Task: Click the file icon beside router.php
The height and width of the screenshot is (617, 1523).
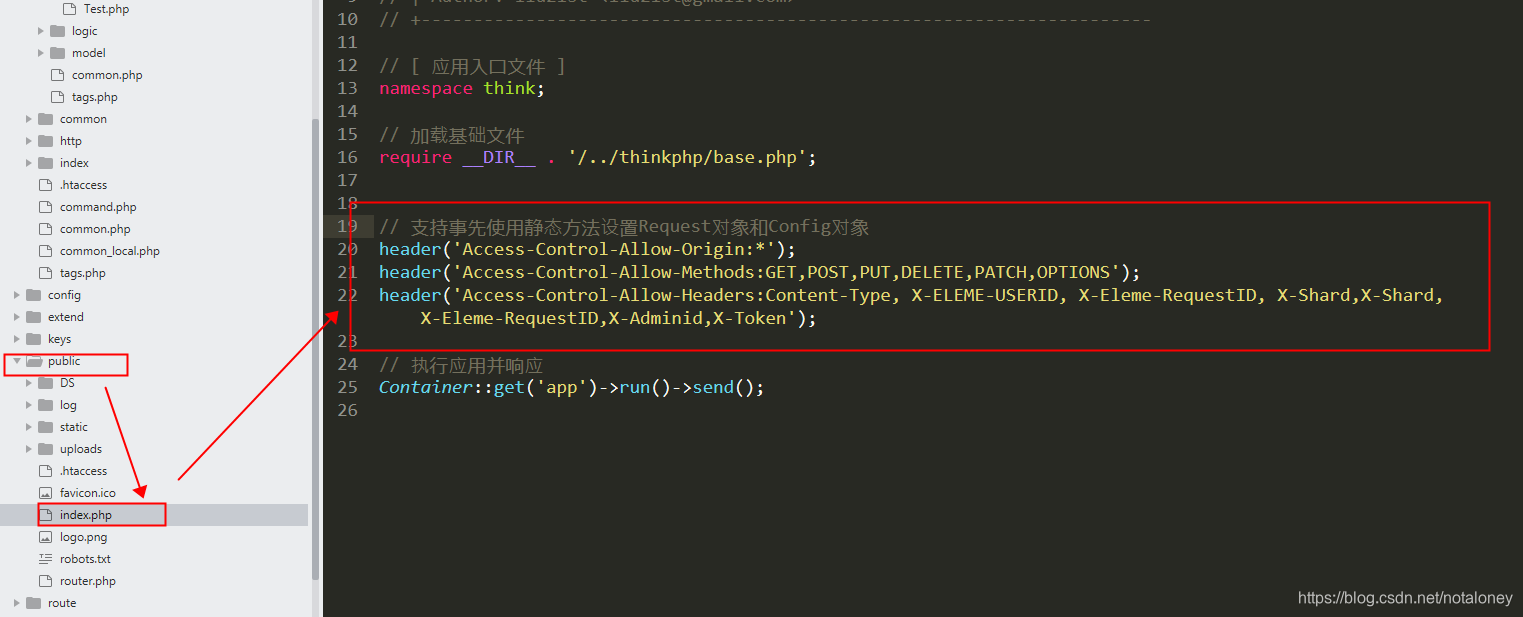Action: (45, 580)
